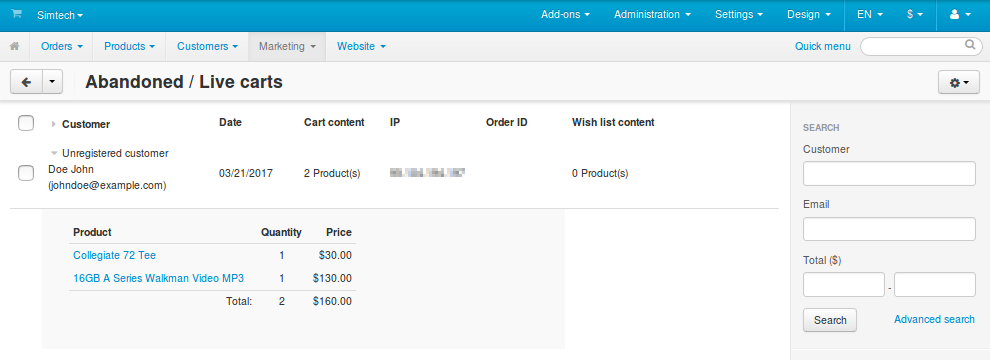The height and width of the screenshot is (360, 990).
Task: Focus the minimum Total ($) field
Action: (844, 285)
